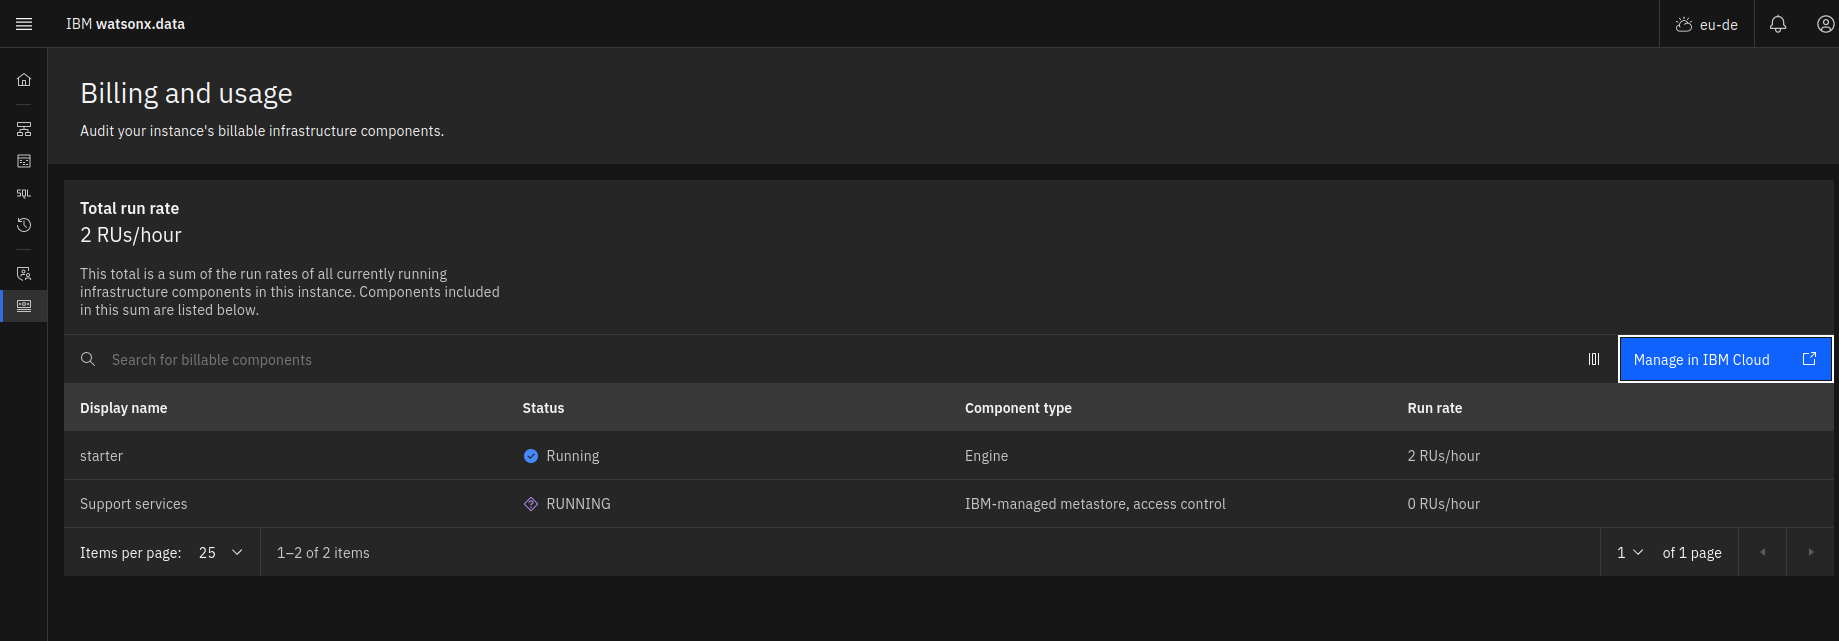Go to Home in the sidebar

(x=24, y=80)
